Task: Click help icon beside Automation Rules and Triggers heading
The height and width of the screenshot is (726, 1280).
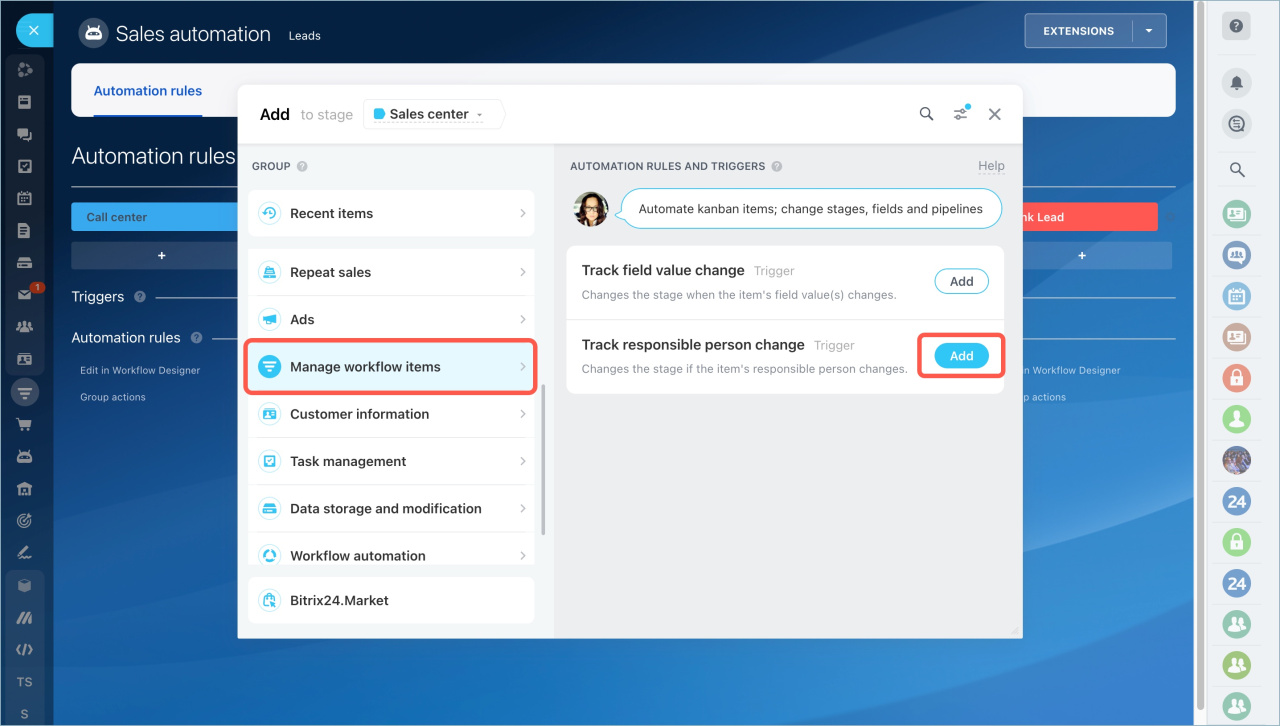Action: [x=777, y=167]
